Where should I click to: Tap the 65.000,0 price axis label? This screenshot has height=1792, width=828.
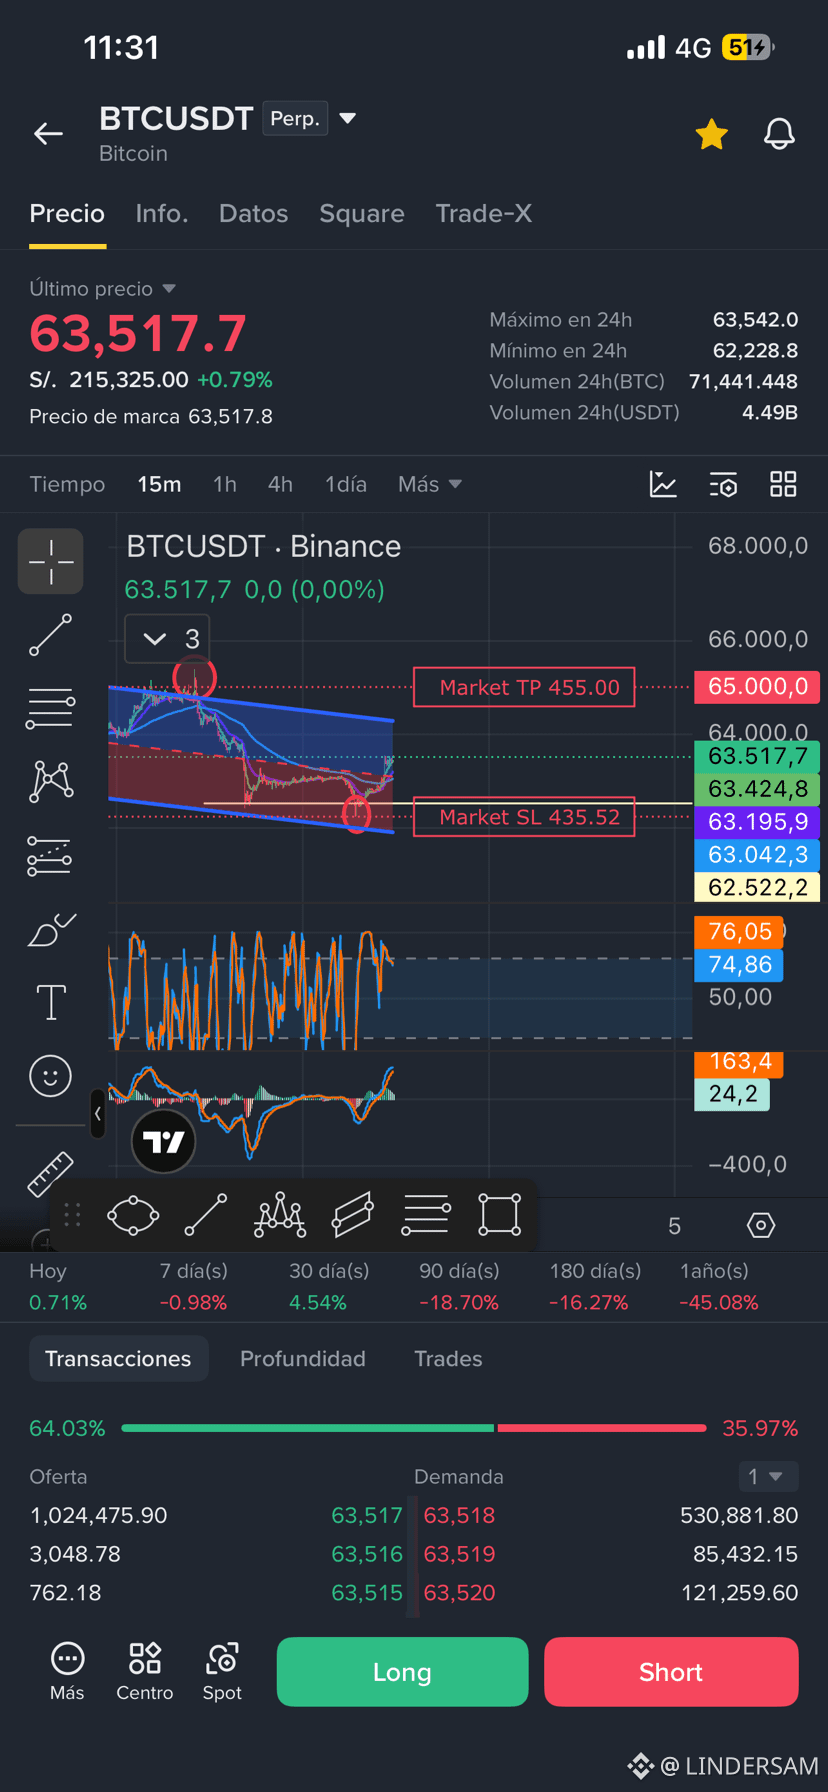pos(757,687)
